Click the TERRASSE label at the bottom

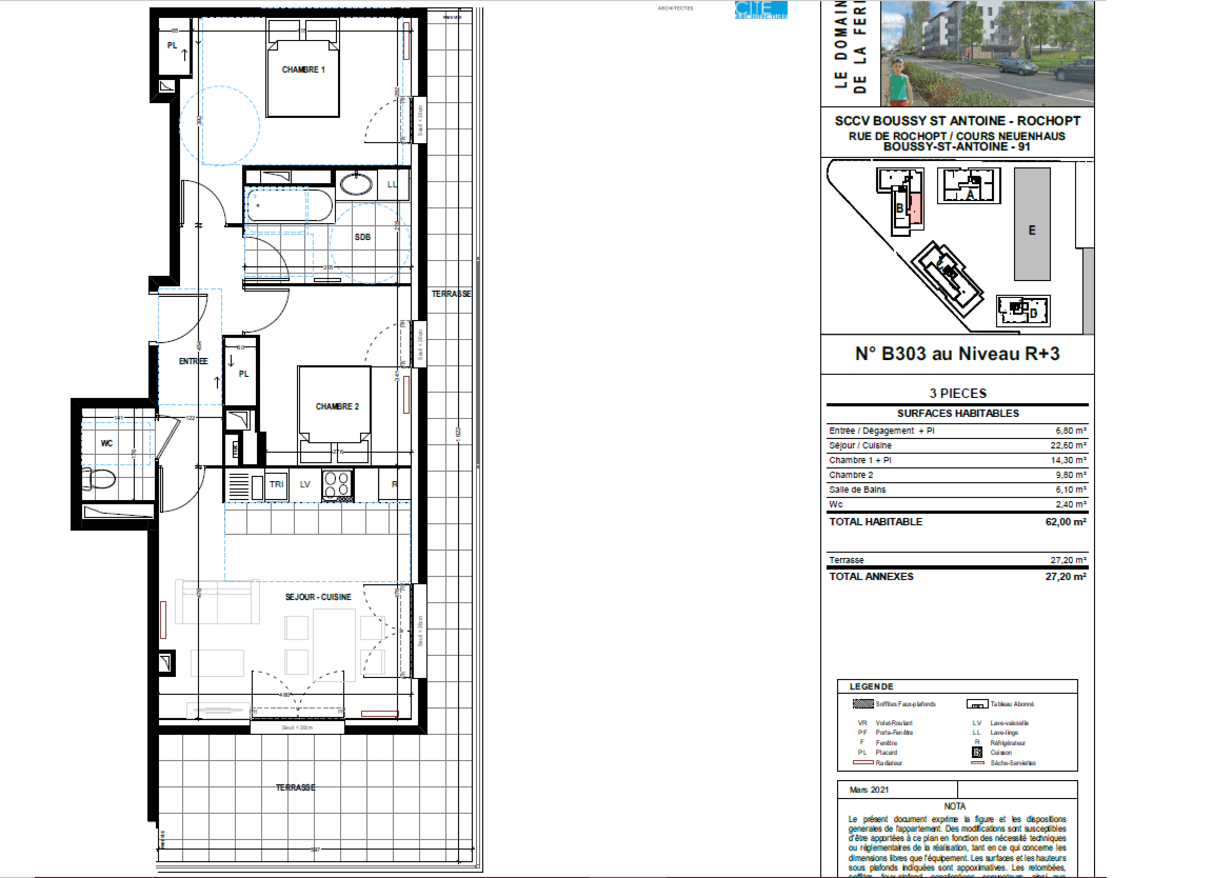[296, 788]
